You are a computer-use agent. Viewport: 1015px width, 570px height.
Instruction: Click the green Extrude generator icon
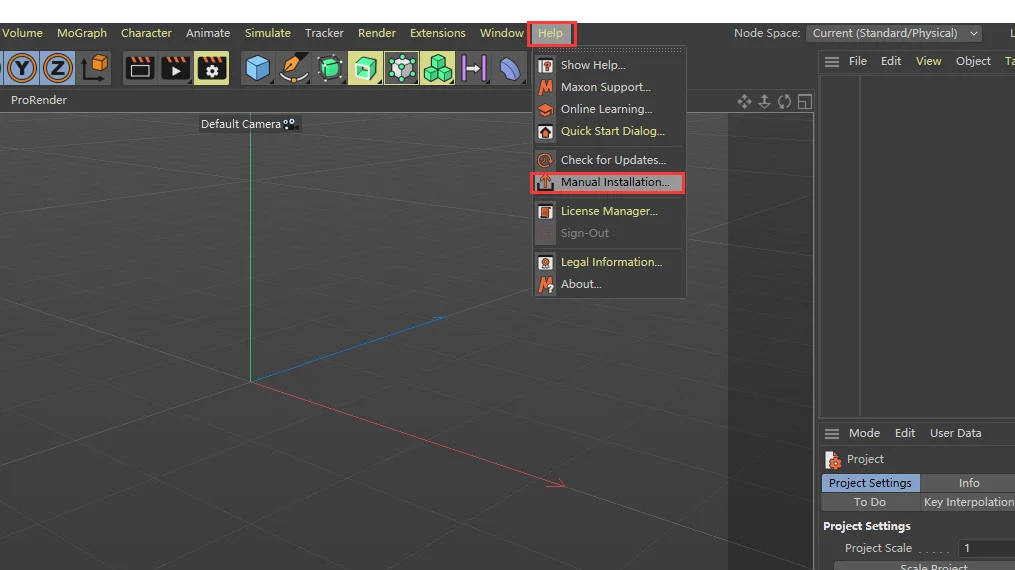[366, 68]
